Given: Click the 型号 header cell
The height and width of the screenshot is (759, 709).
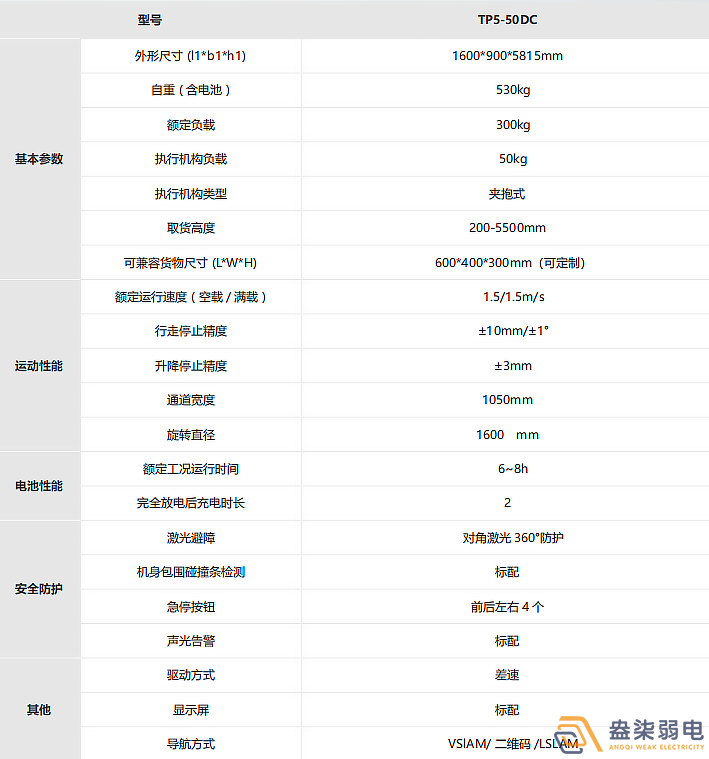Looking at the screenshot, I should pos(150,20).
